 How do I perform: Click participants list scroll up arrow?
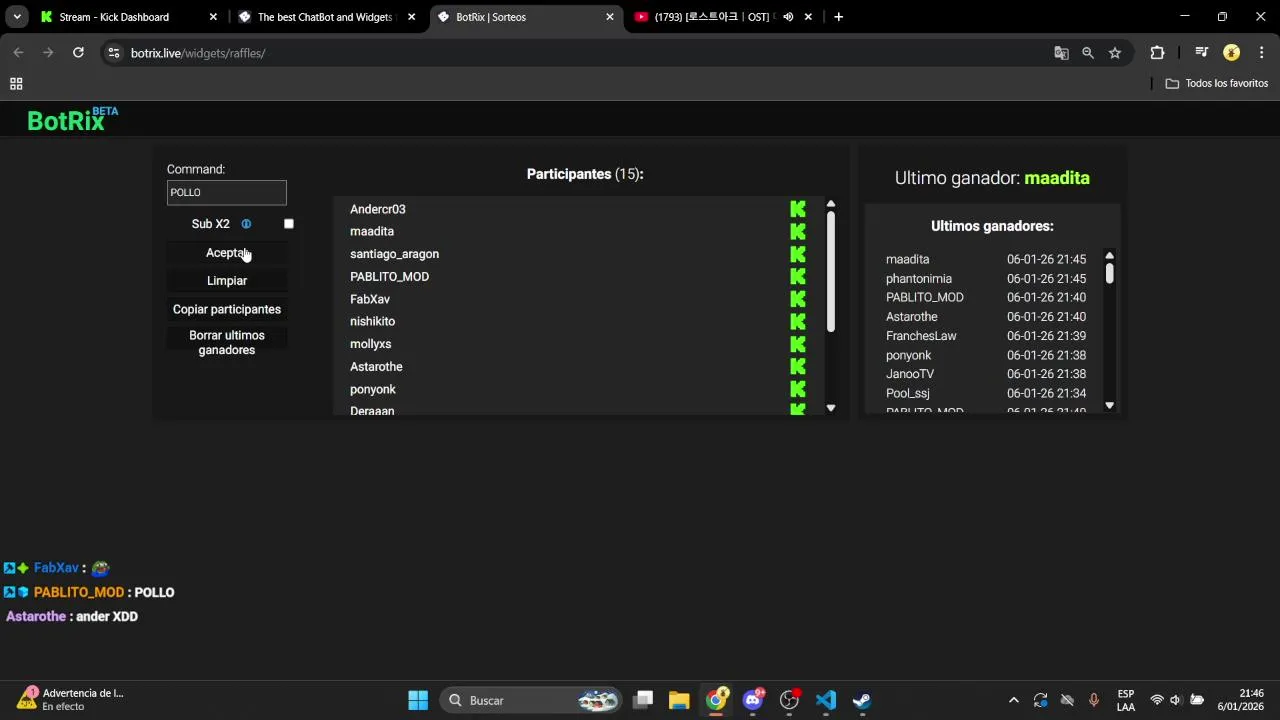[831, 204]
